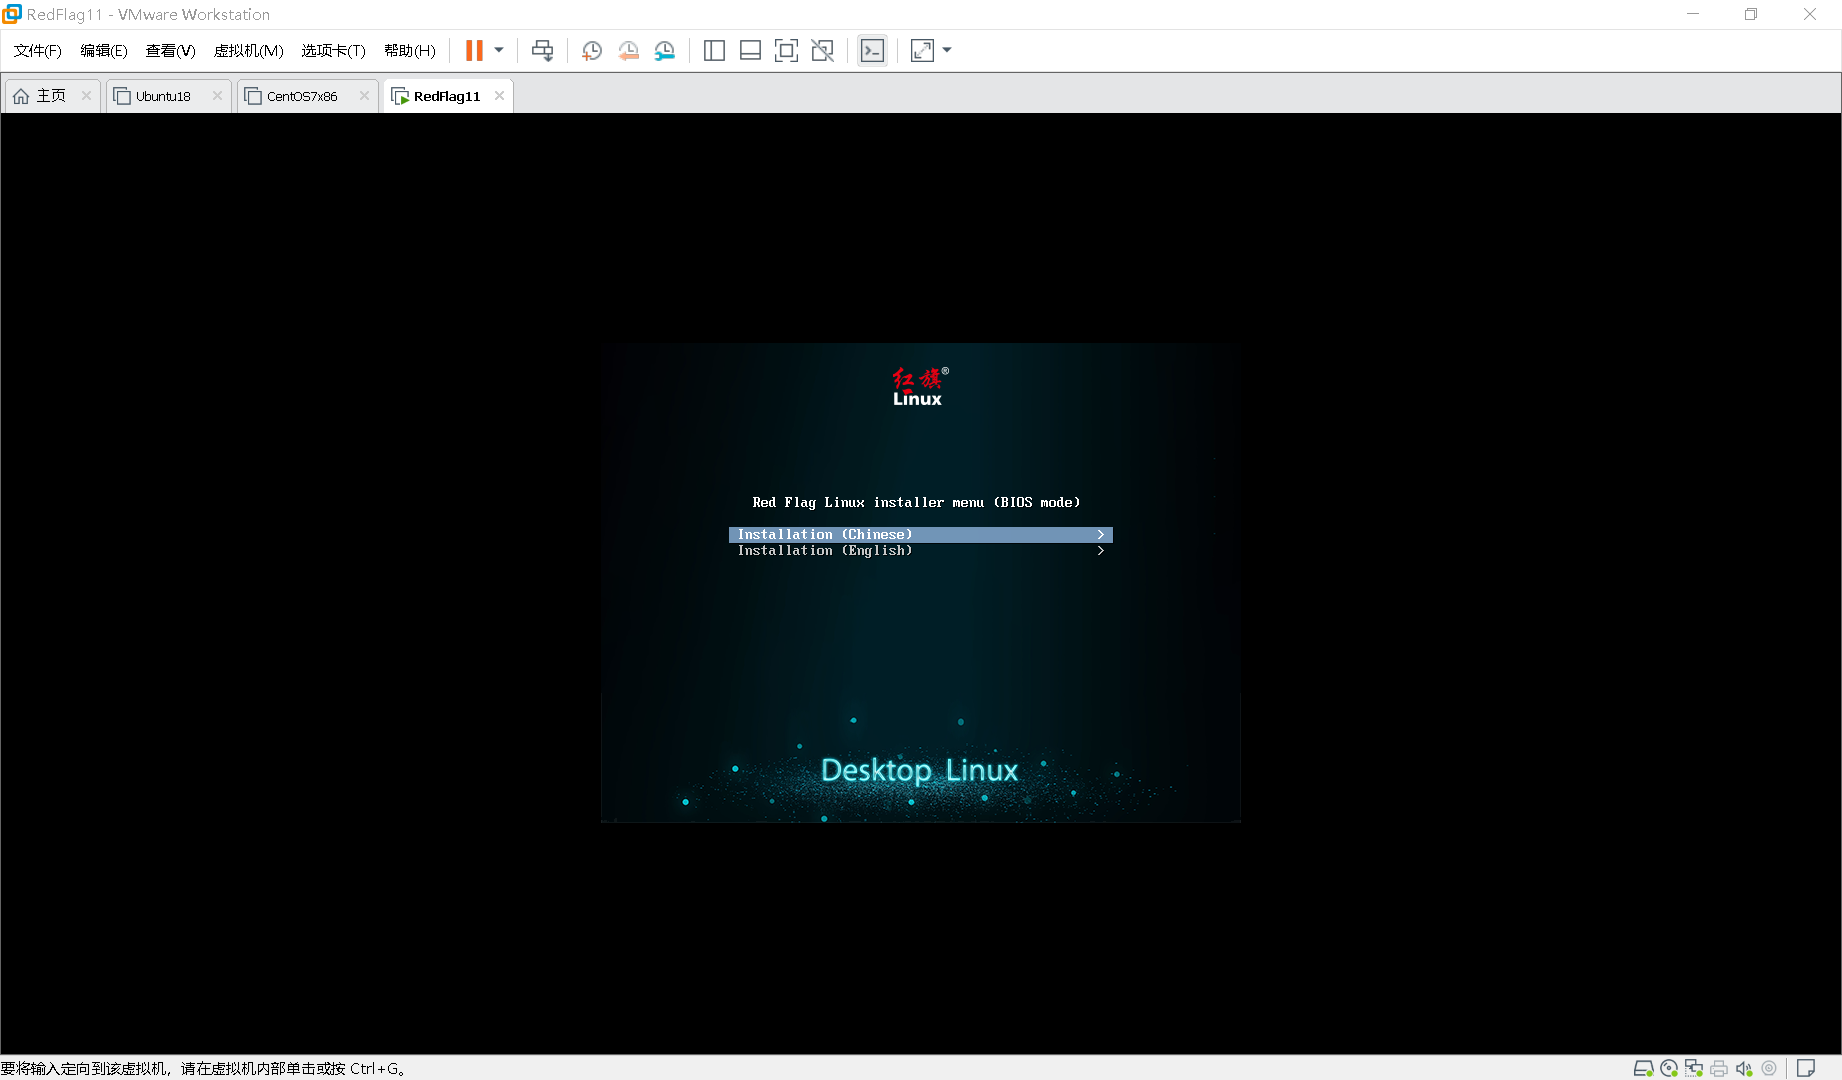Send Ctrl+Alt+Del to the virtual machine
The width and height of the screenshot is (1842, 1080).
pyautogui.click(x=542, y=51)
